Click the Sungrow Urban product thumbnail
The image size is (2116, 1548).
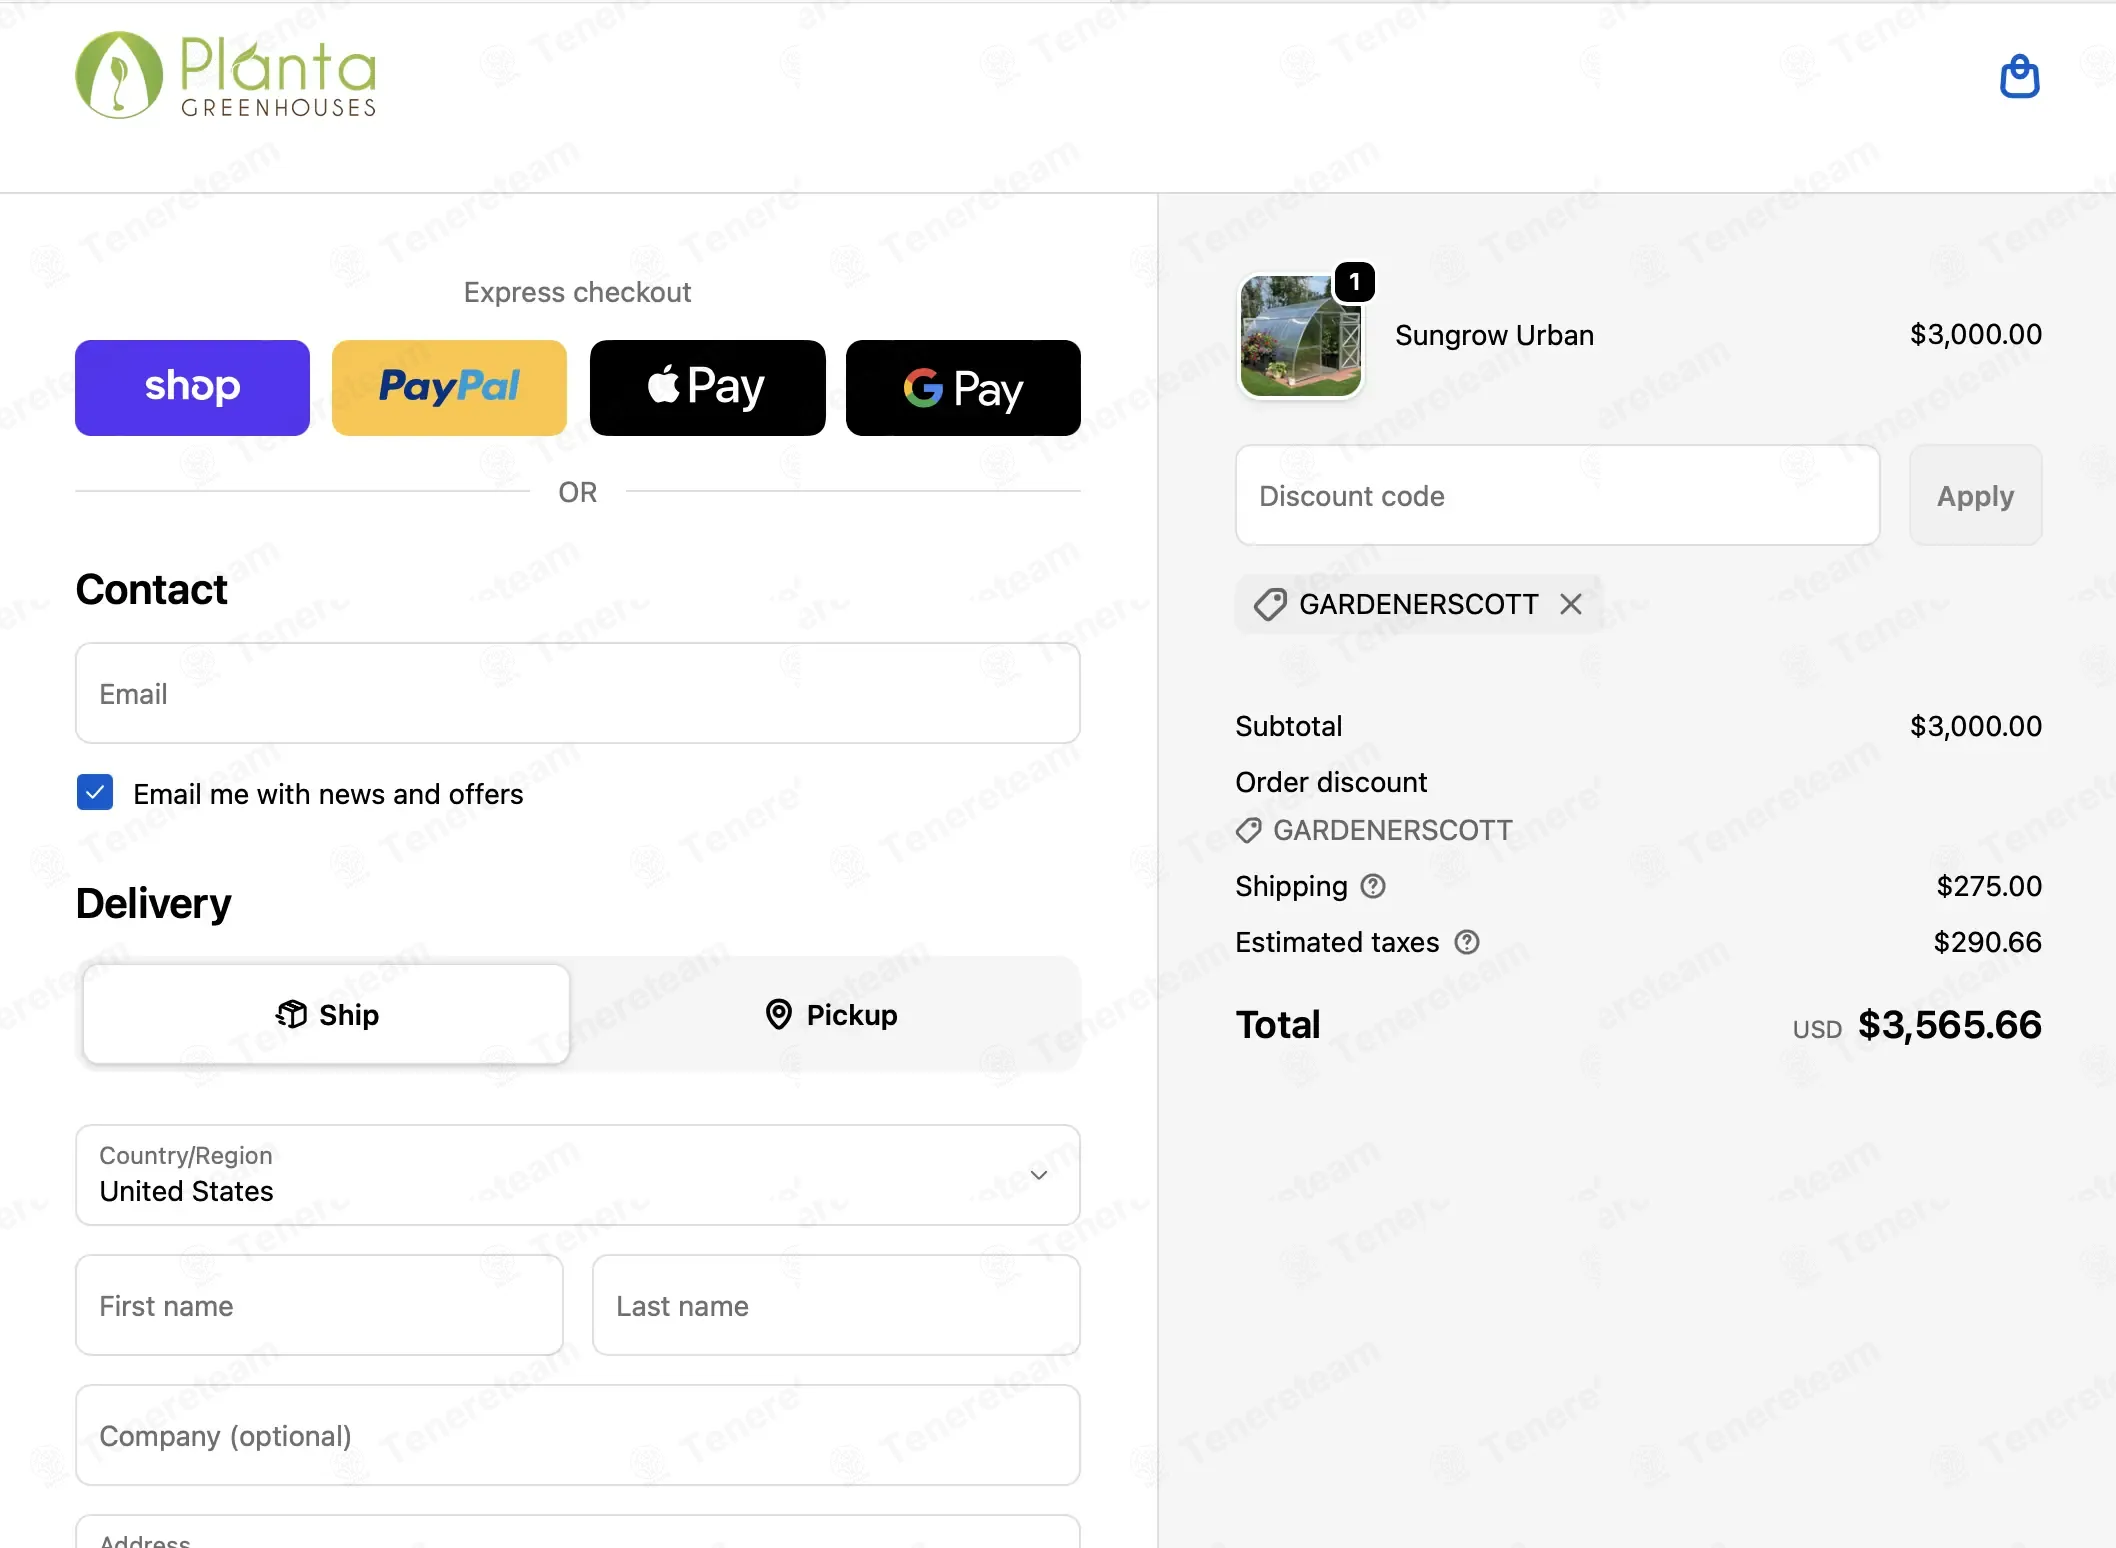pos(1300,335)
